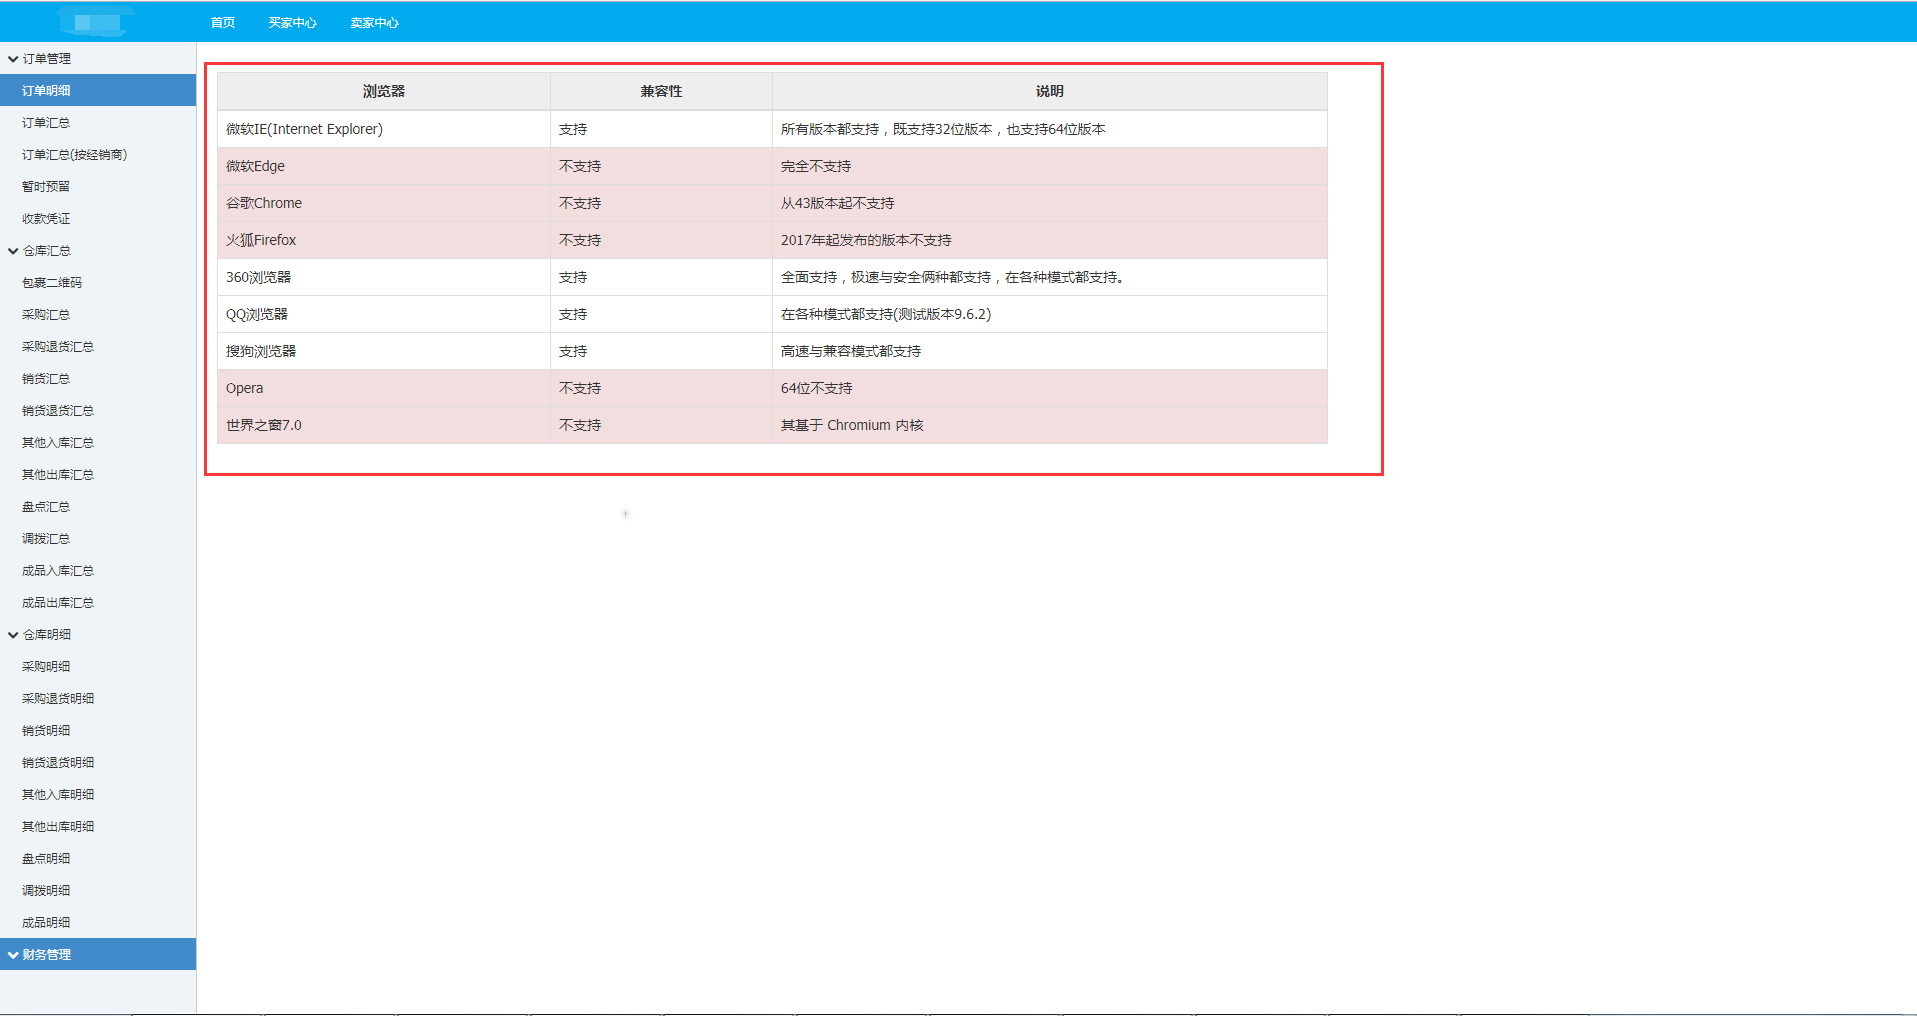This screenshot has width=1917, height=1016.
Task: Open 成品出库汇总 sidebar item
Action: coord(98,602)
